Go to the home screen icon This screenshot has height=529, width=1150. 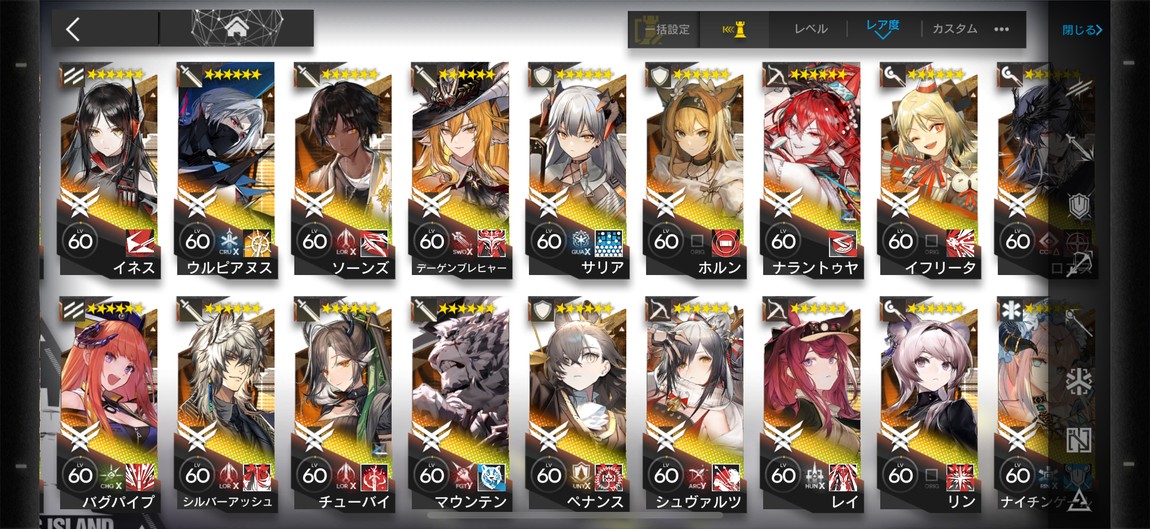pyautogui.click(x=236, y=29)
